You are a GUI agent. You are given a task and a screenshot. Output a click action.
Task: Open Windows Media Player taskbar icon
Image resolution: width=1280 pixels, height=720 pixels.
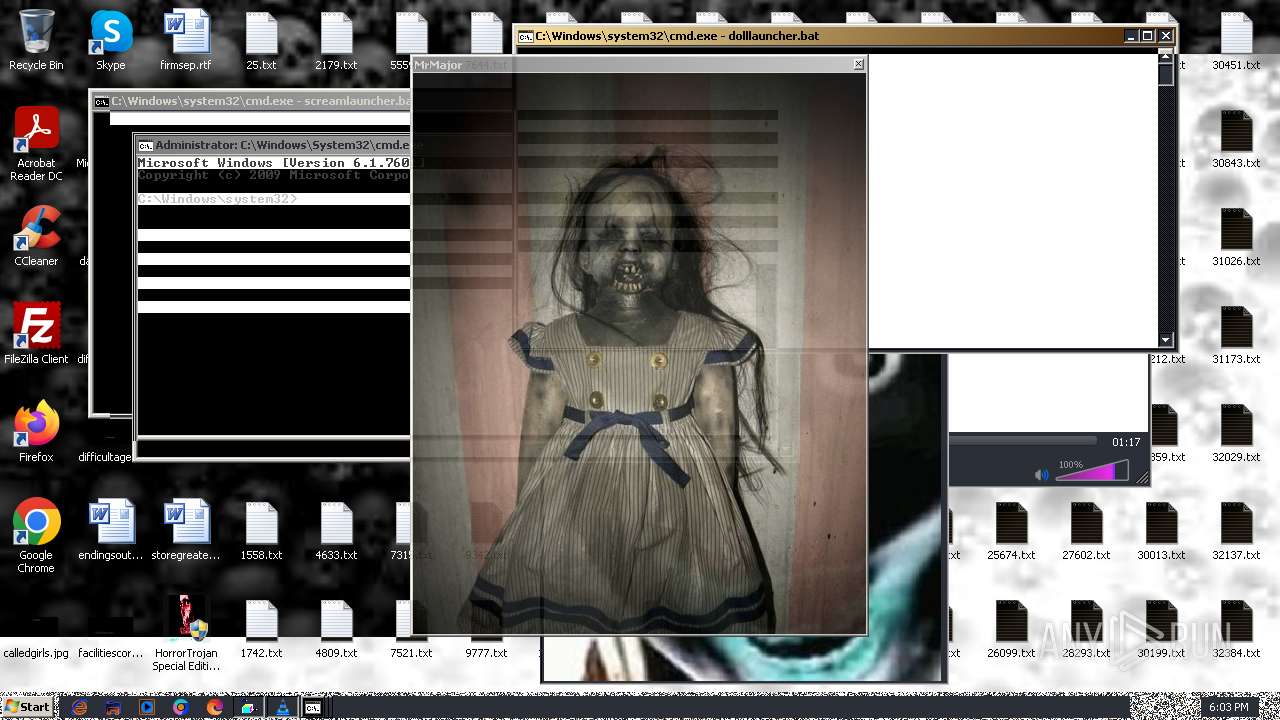pos(147,707)
